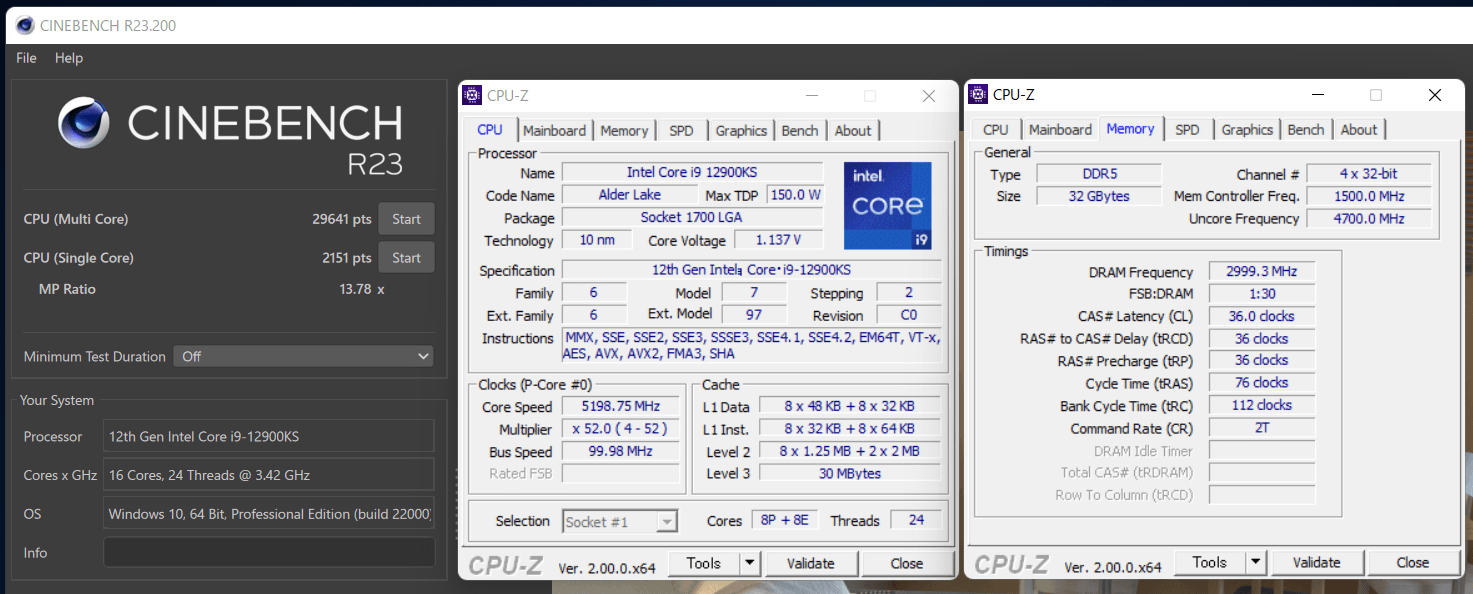This screenshot has height=594, width=1473.
Task: Click the Info input field in Your System
Action: [269, 552]
